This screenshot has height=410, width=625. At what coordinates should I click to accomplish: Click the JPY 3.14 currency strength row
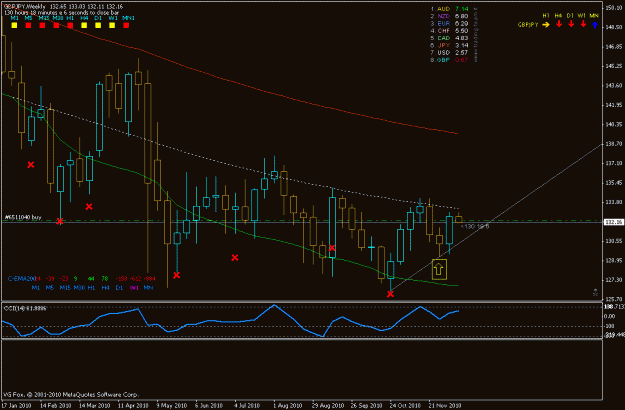(x=450, y=45)
